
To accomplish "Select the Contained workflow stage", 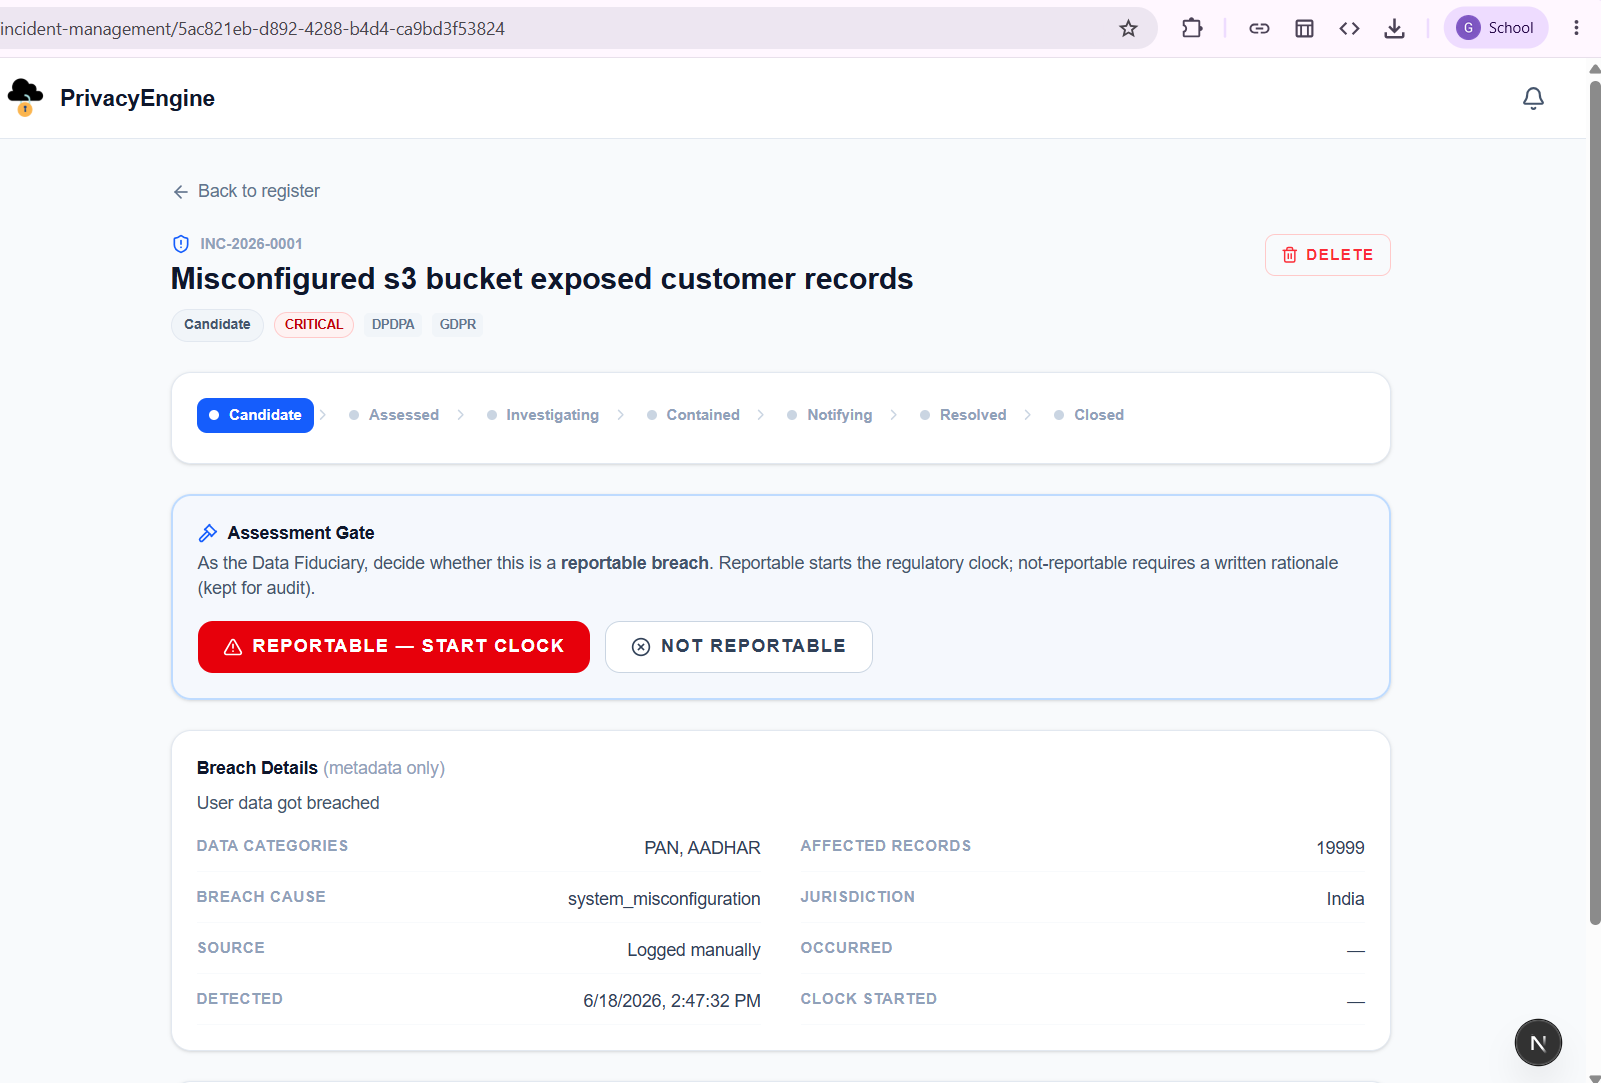I will click(x=693, y=415).
